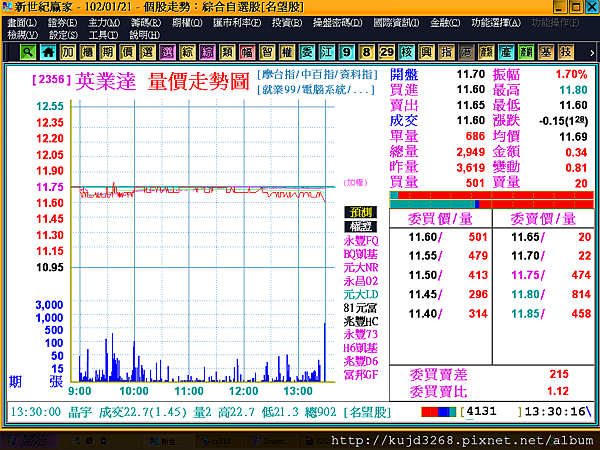Open the 智 toolbar icon
Screen dimensions: 600x450
coord(267,52)
